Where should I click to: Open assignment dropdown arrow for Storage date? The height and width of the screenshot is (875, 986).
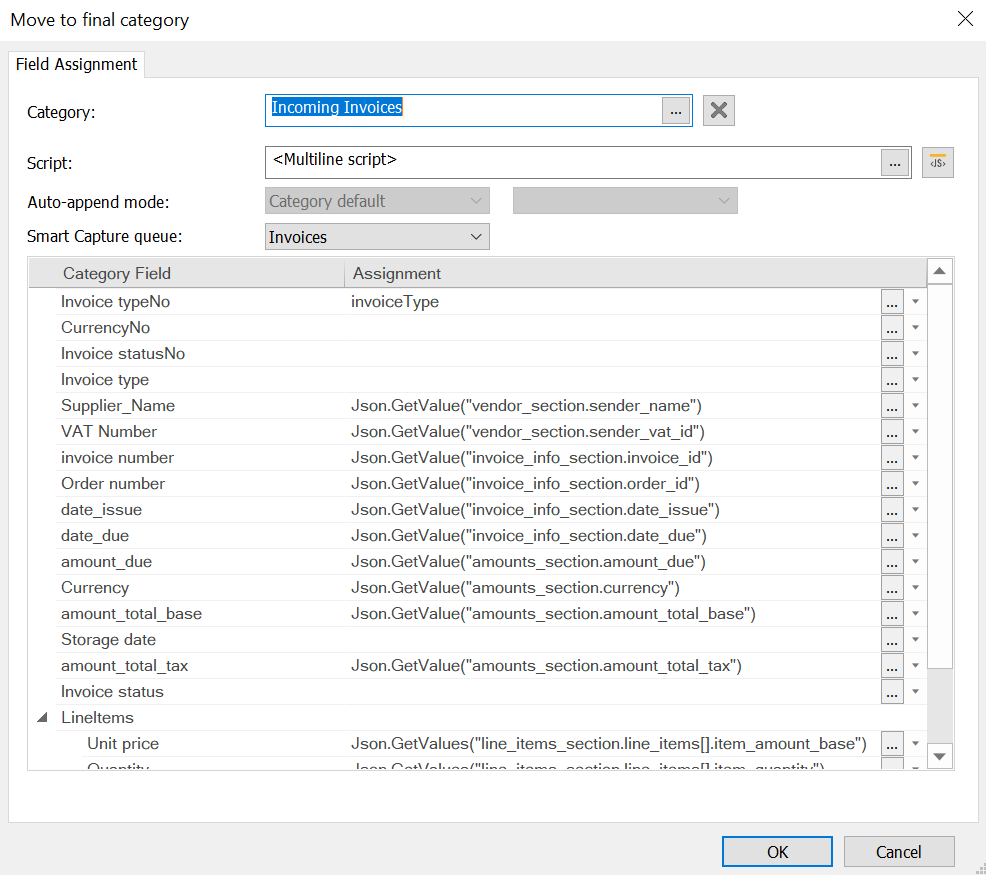tap(916, 640)
